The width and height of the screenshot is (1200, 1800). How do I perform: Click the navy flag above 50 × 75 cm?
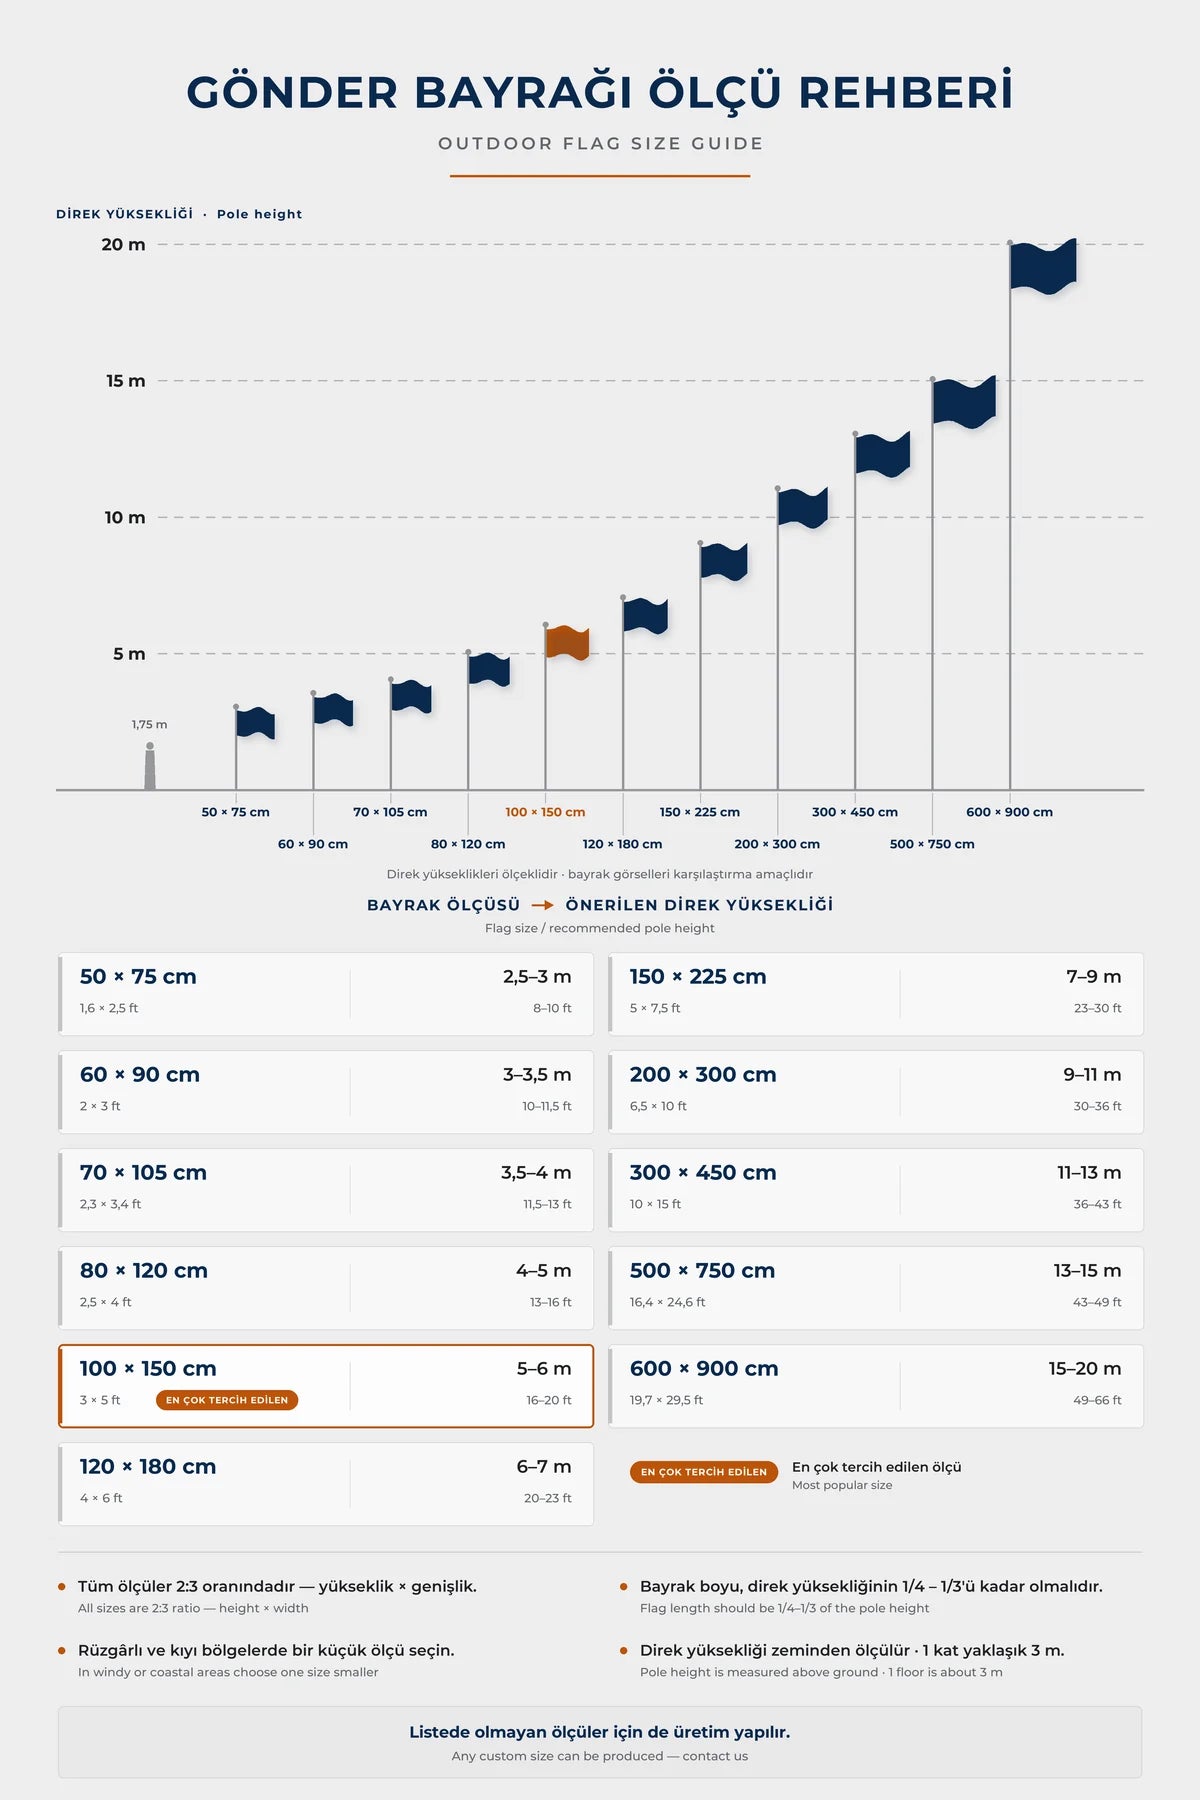256,723
